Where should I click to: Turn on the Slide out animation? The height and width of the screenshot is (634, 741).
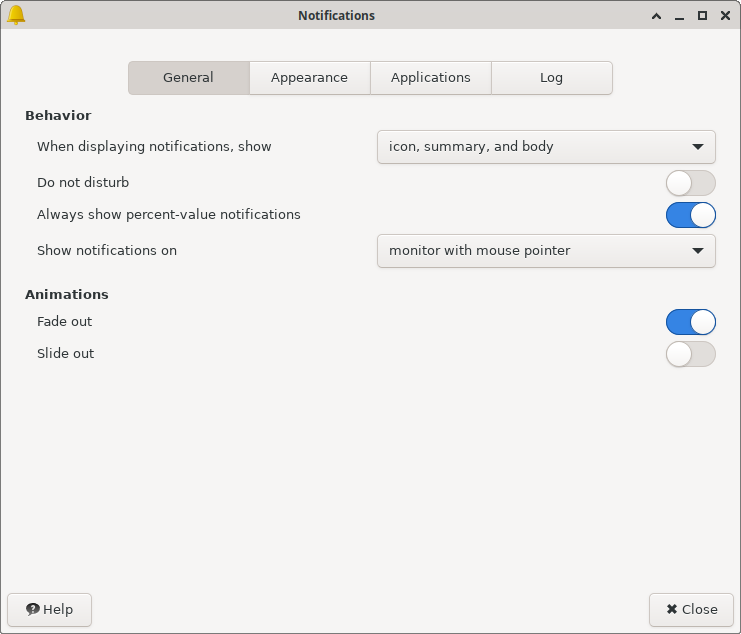(690, 354)
